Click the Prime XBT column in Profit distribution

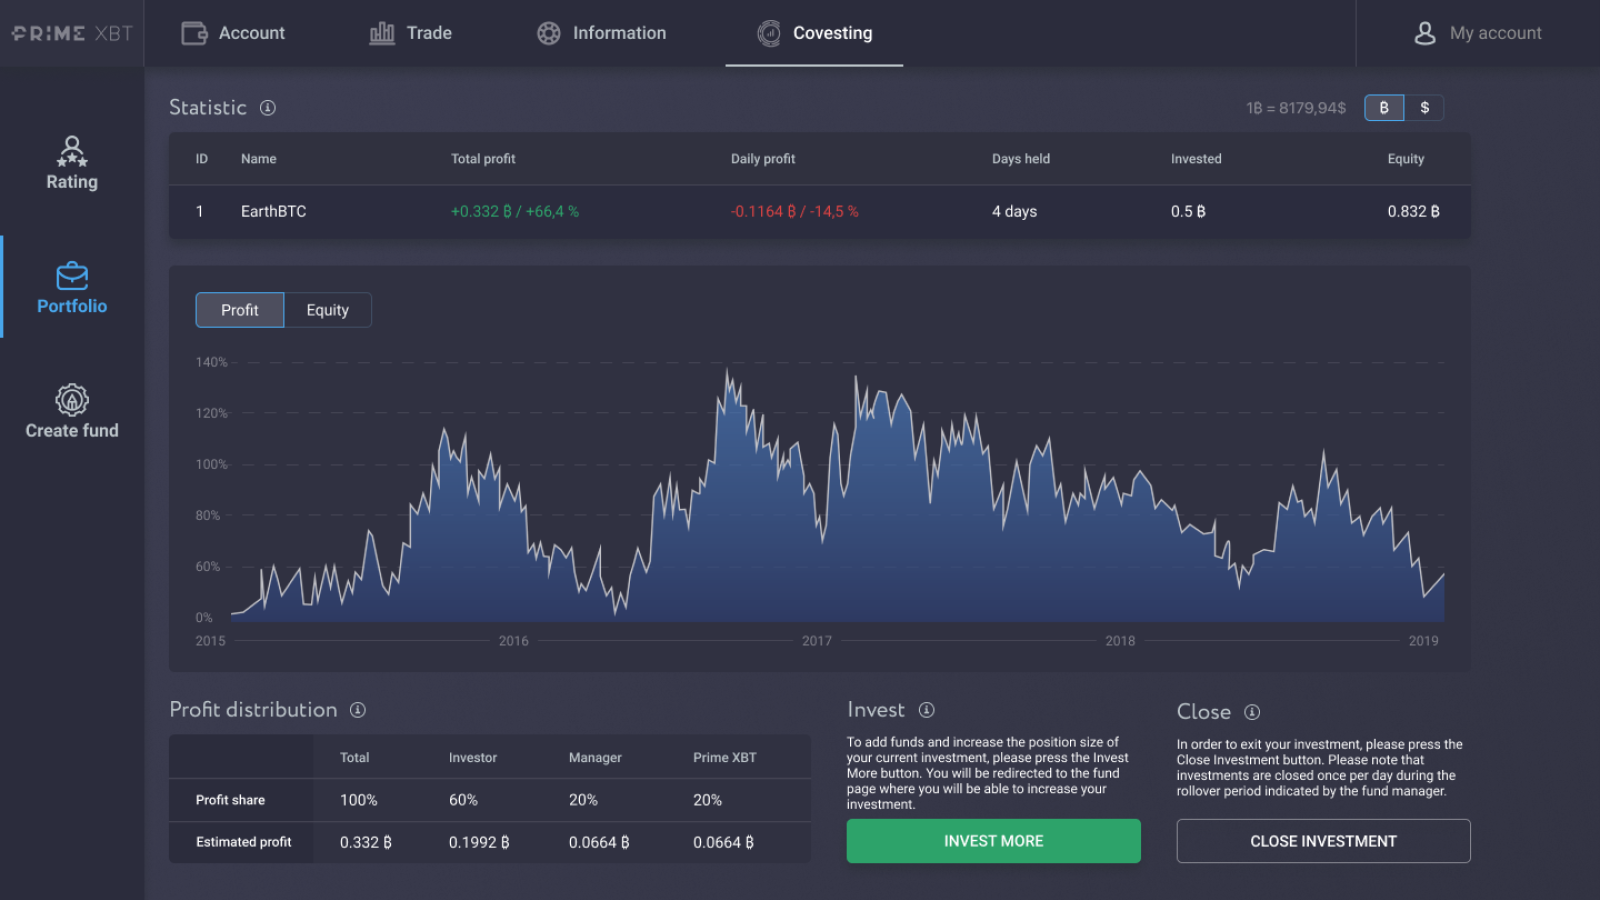pos(725,758)
